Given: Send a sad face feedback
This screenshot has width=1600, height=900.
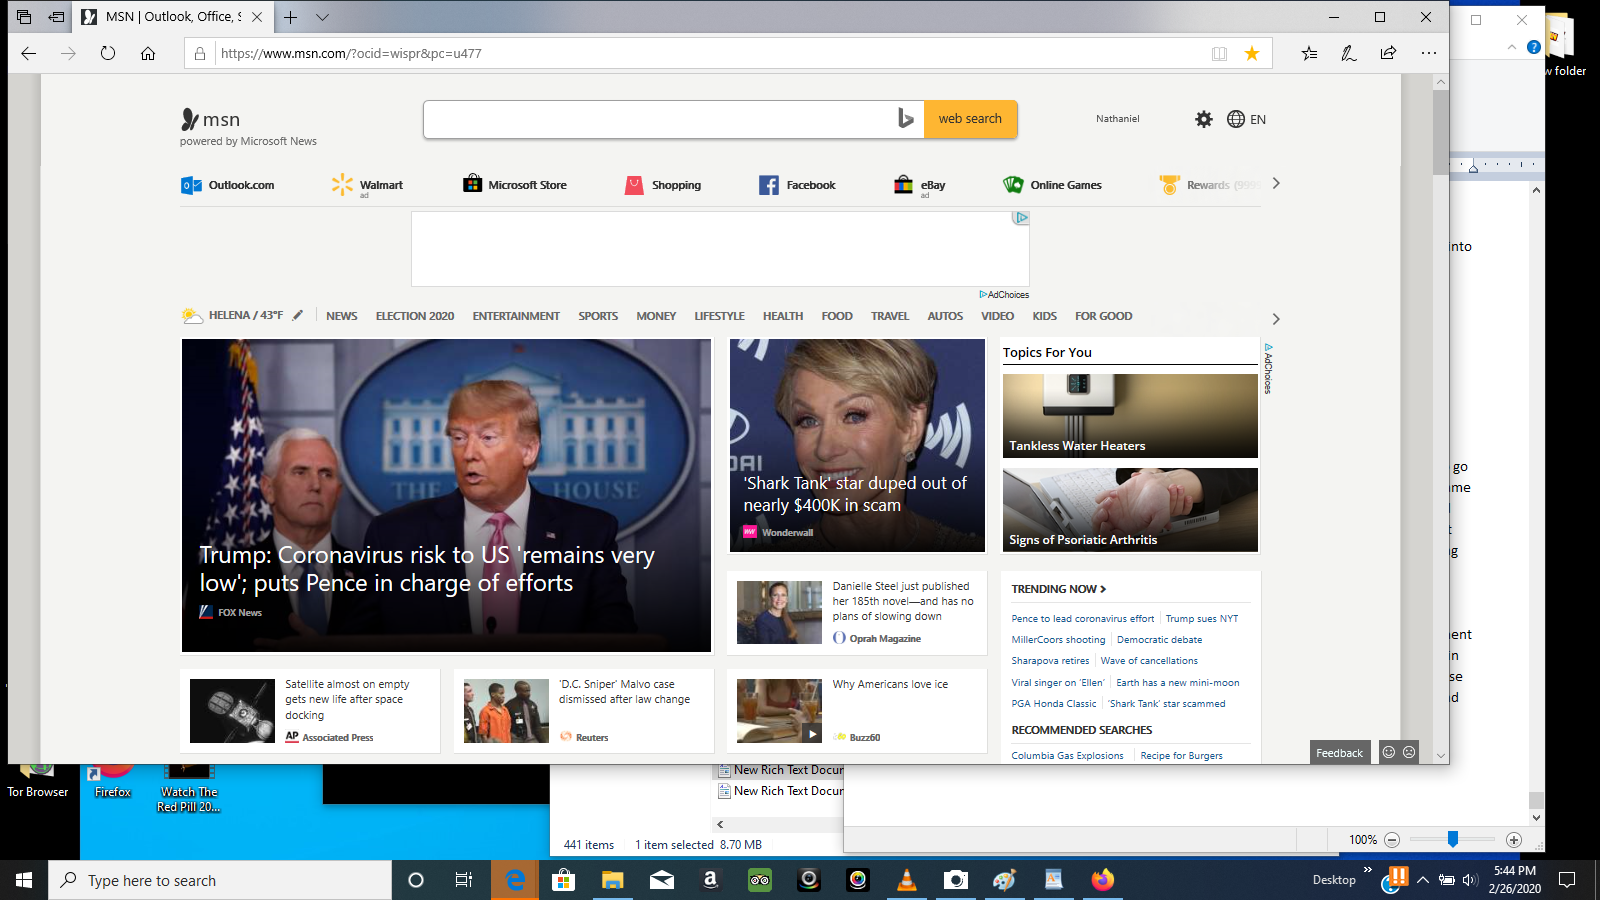Looking at the screenshot, I should [x=1409, y=752].
